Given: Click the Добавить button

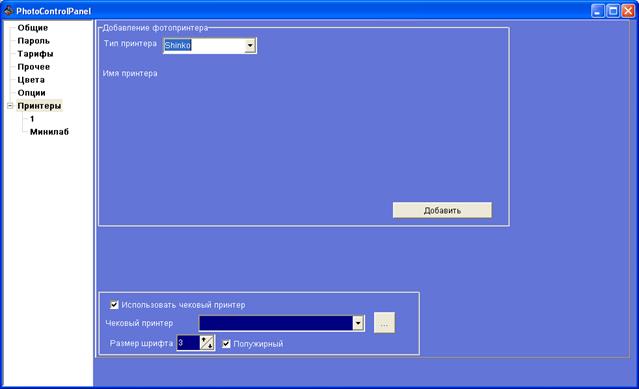Looking at the screenshot, I should (442, 210).
